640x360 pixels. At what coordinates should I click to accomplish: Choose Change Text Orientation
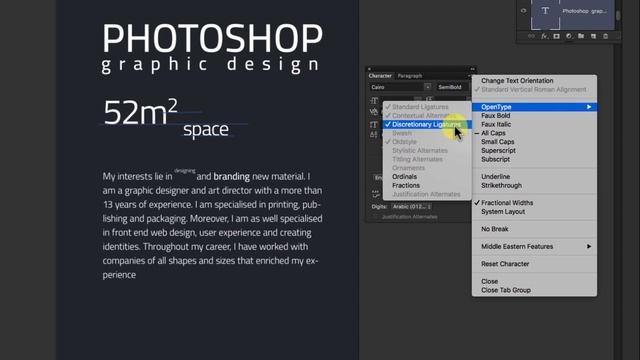click(534, 81)
